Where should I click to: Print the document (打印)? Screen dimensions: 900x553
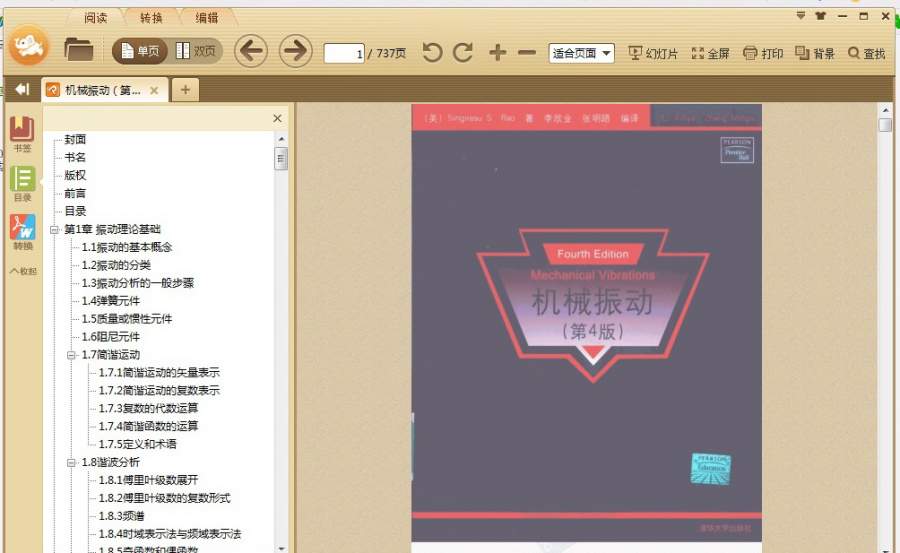tap(763, 53)
